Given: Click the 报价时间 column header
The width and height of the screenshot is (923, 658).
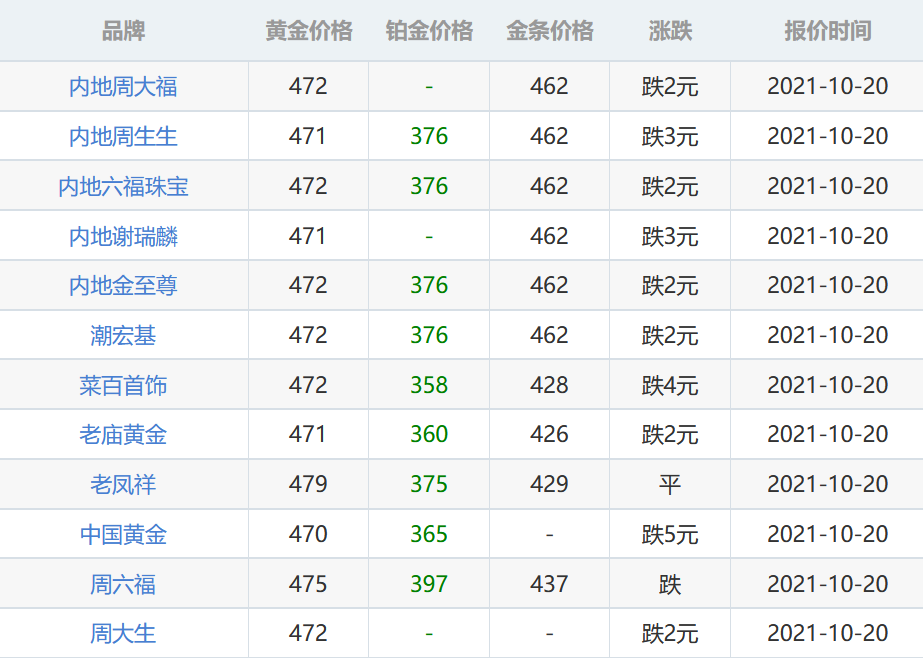Looking at the screenshot, I should [x=819, y=31].
